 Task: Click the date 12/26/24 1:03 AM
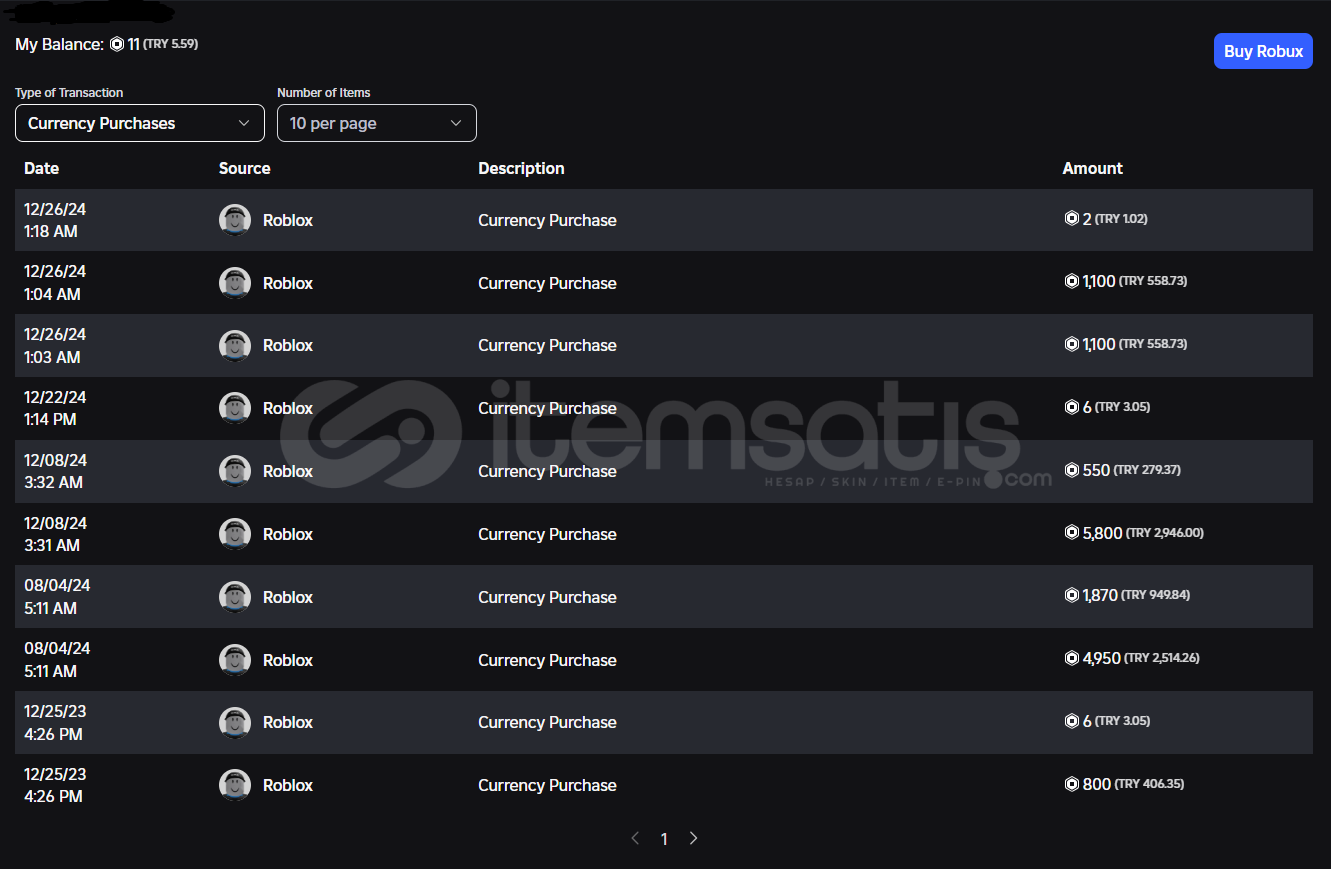pyautogui.click(x=55, y=345)
